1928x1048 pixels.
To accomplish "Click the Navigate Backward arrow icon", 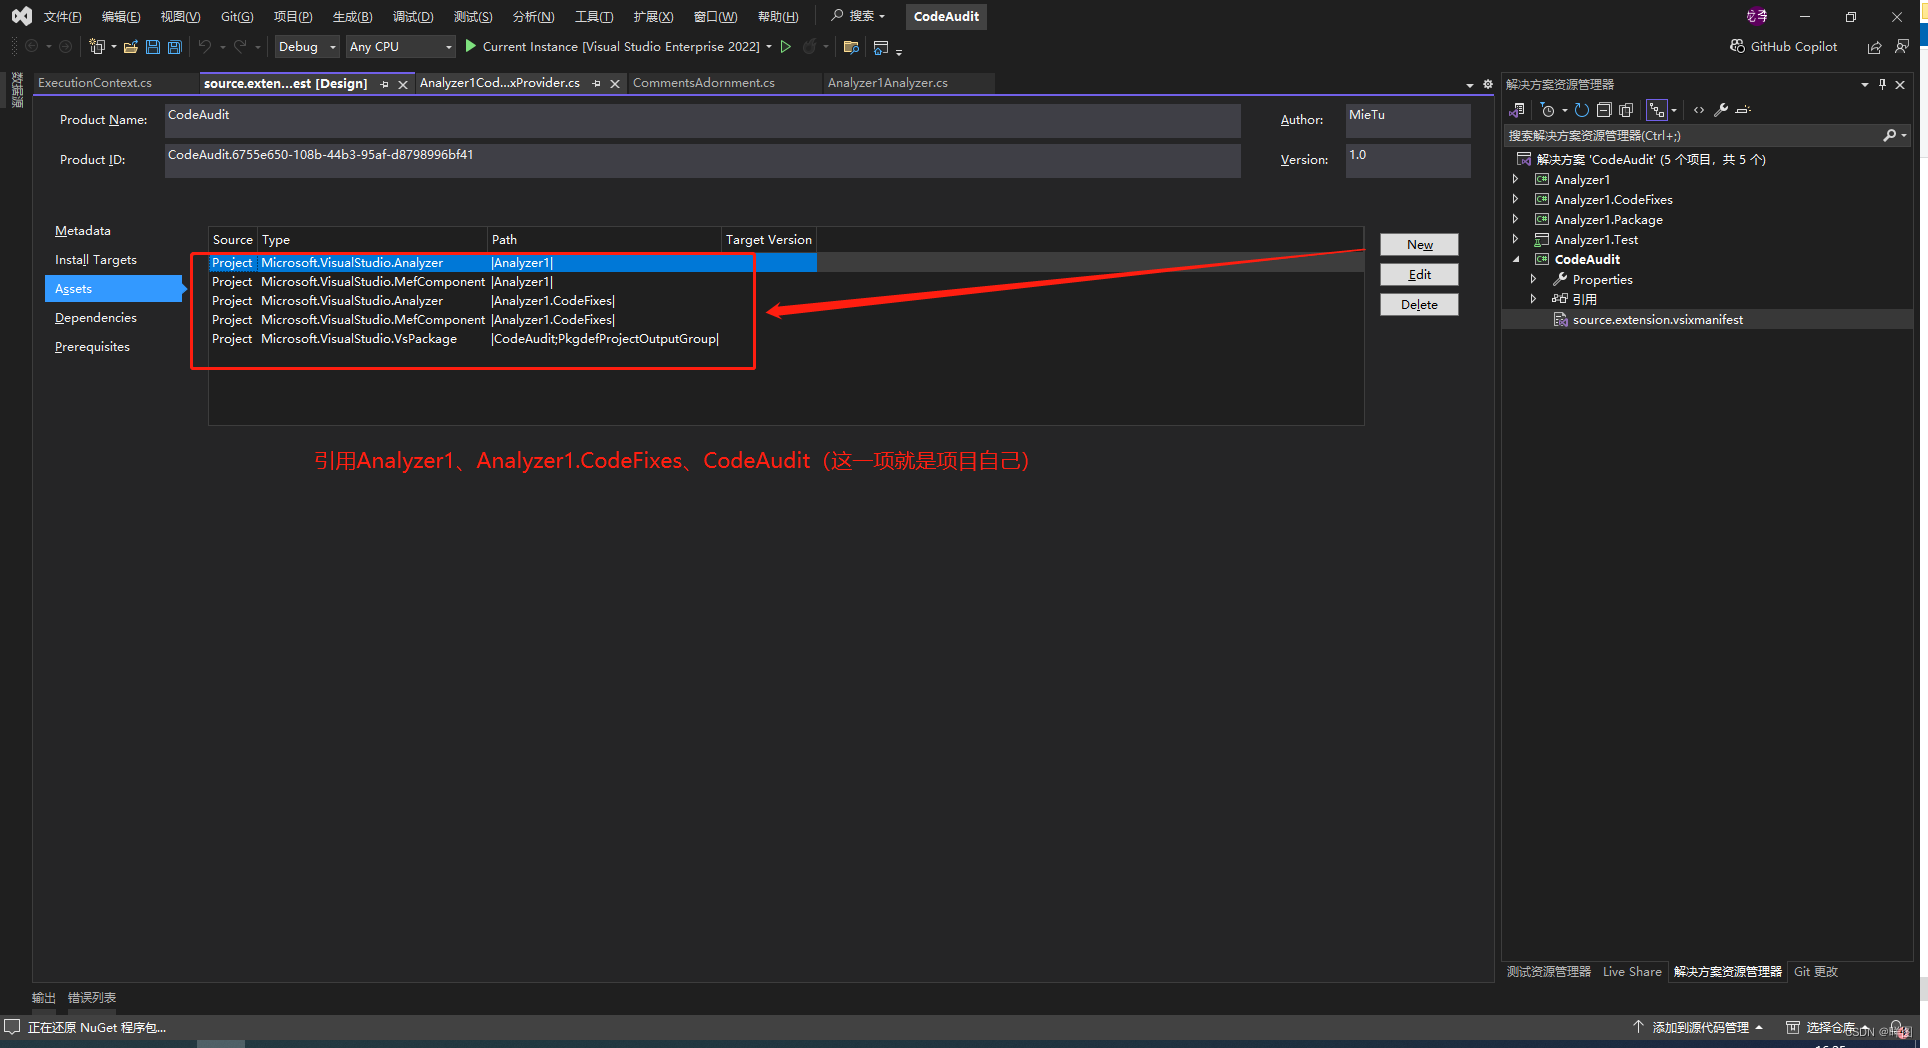I will 31,46.
